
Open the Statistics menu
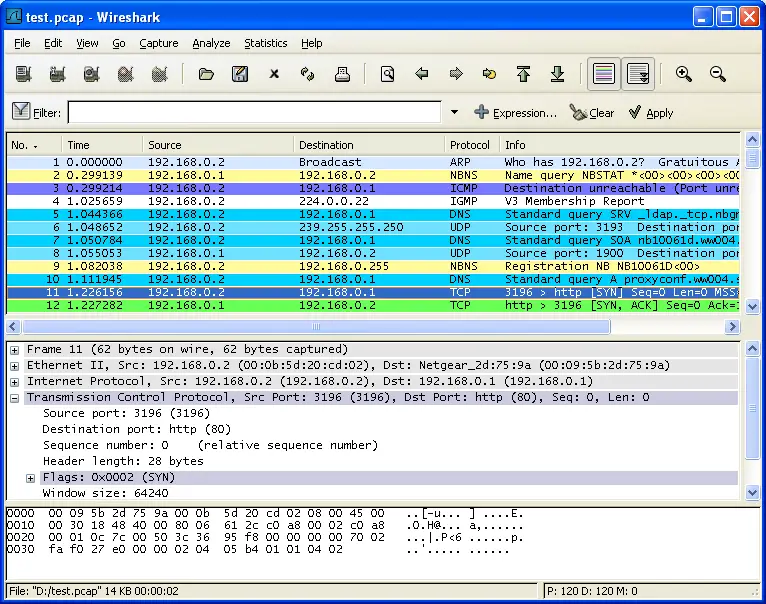coord(265,43)
